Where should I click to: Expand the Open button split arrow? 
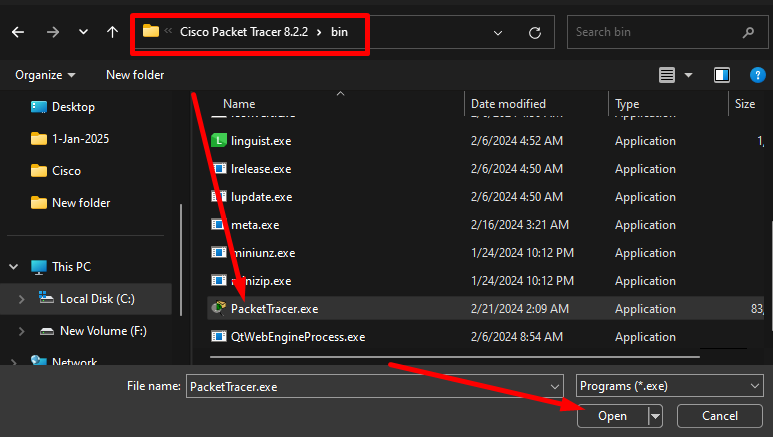(655, 416)
